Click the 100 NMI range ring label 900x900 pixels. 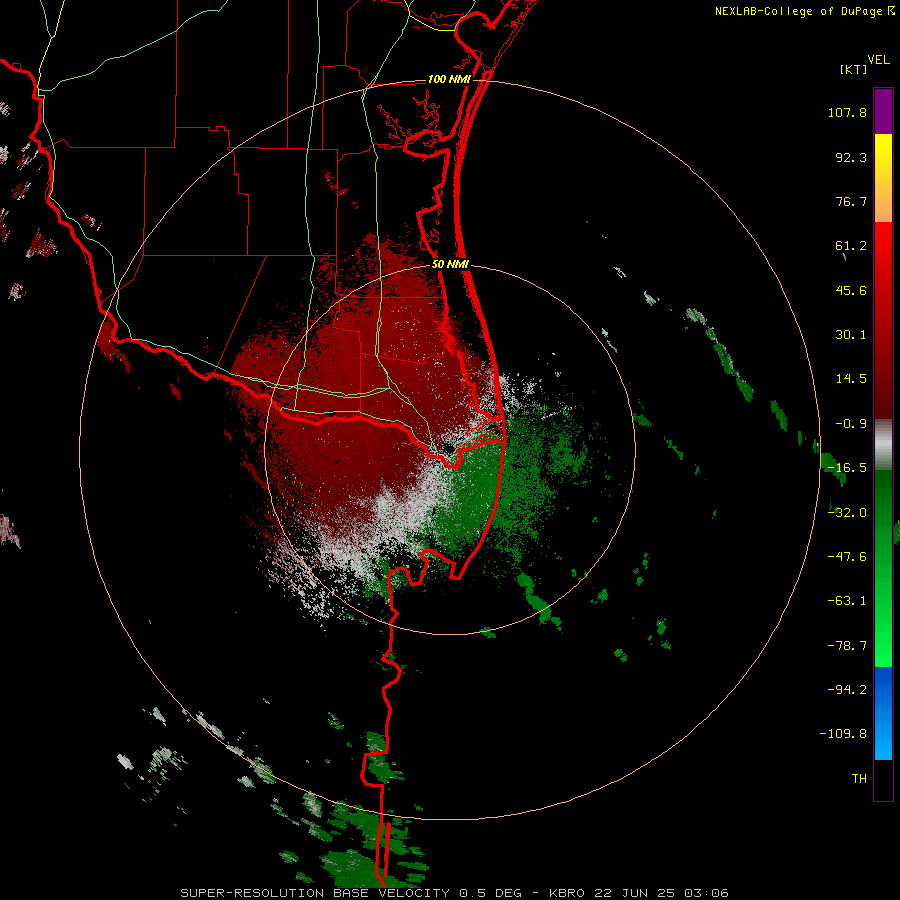pyautogui.click(x=449, y=79)
